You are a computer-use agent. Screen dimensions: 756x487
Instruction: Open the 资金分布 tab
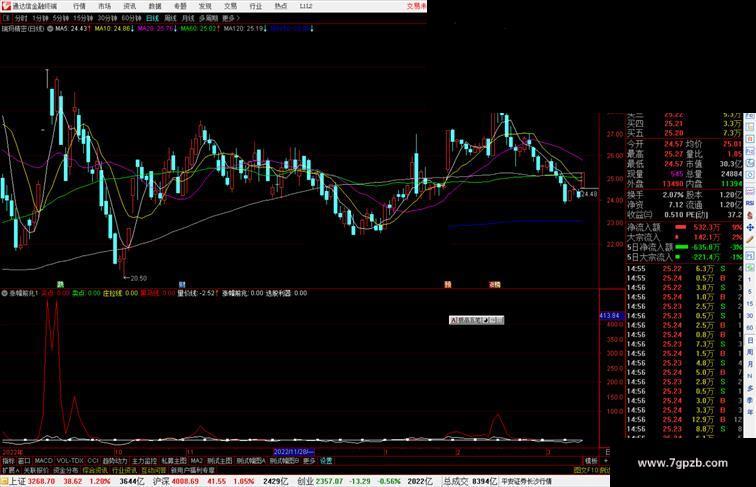pos(66,470)
